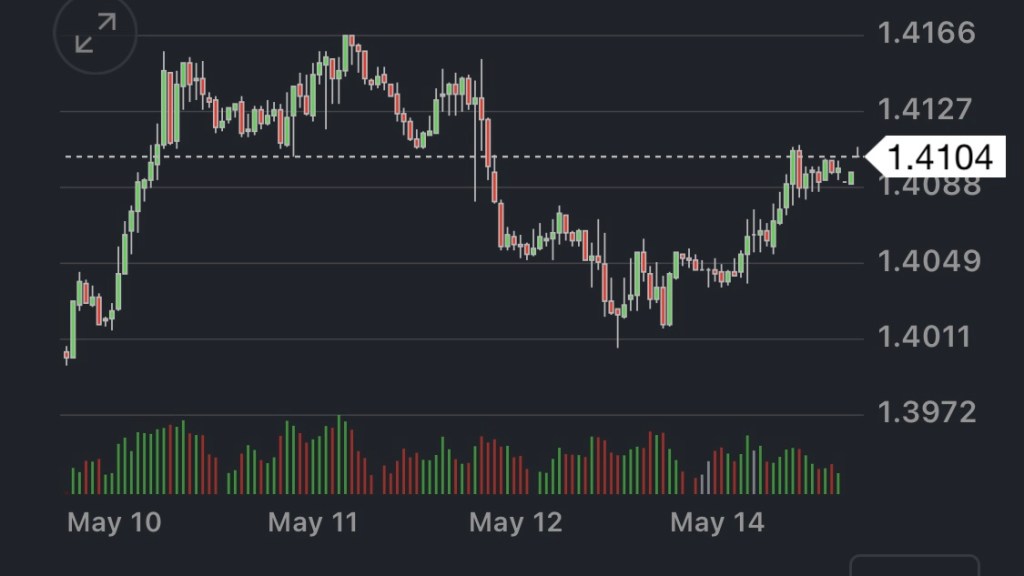Click the current price tag 1.4104
This screenshot has width=1024, height=576.
(938, 157)
